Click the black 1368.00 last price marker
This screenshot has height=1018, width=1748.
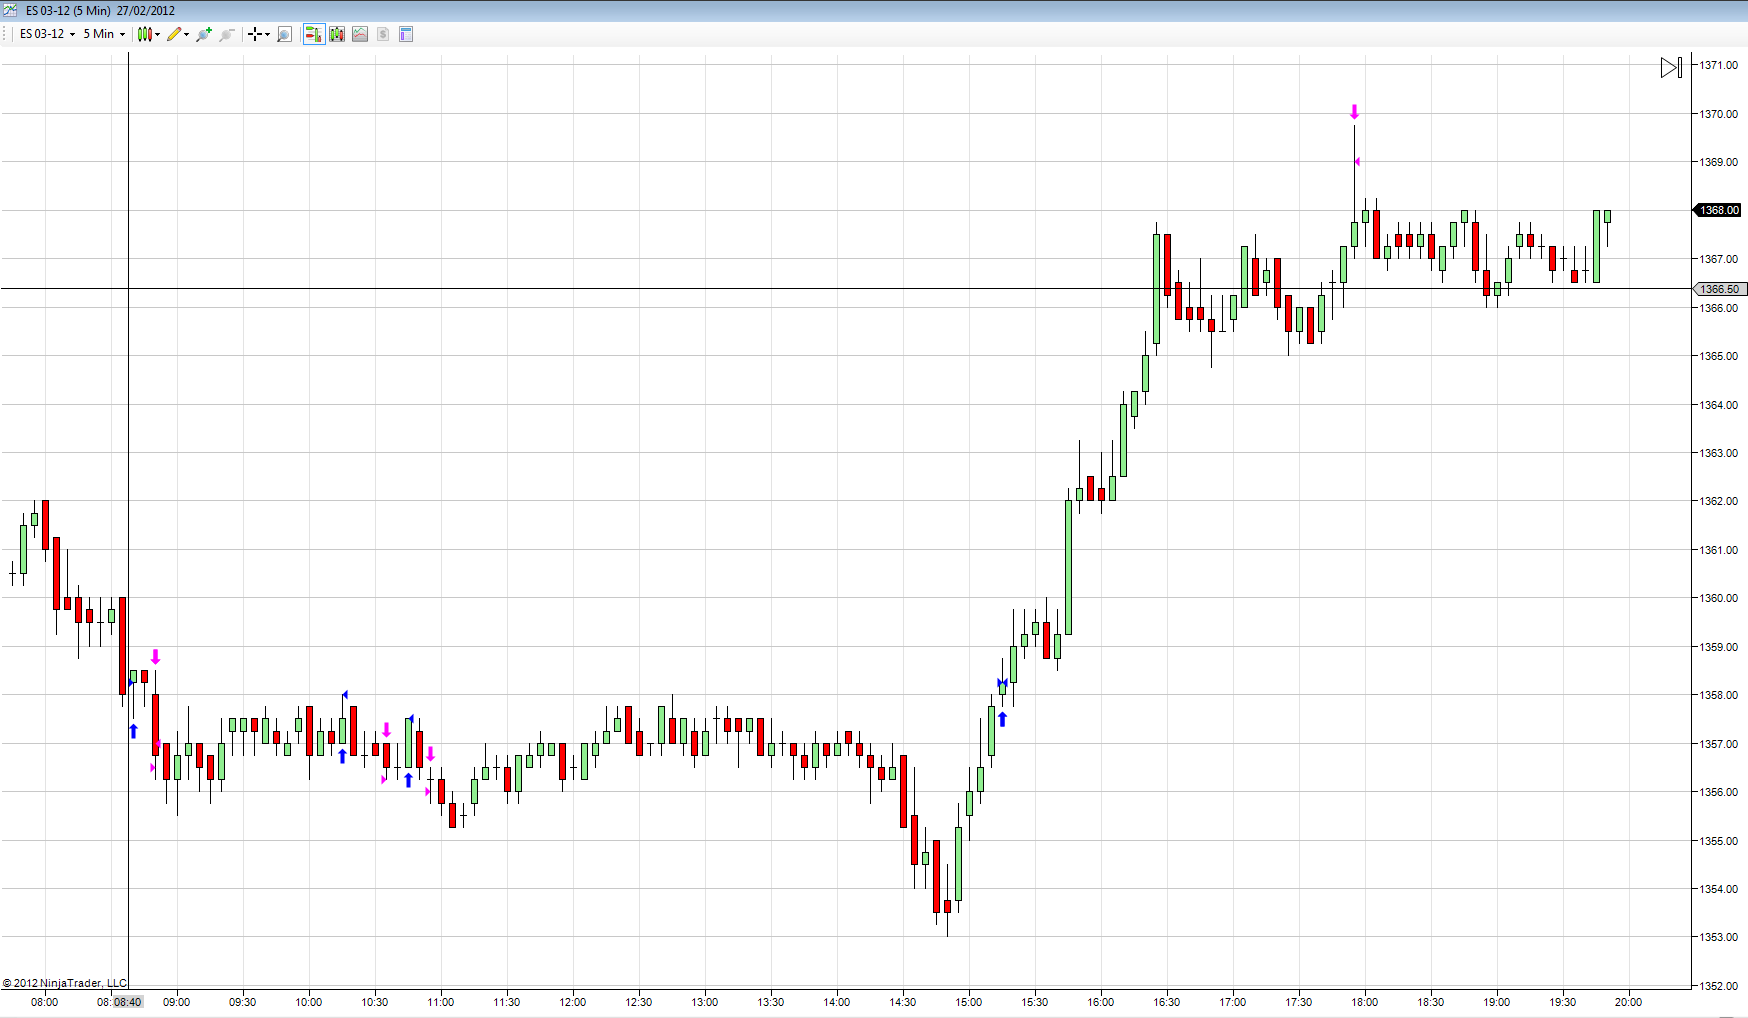[1719, 210]
